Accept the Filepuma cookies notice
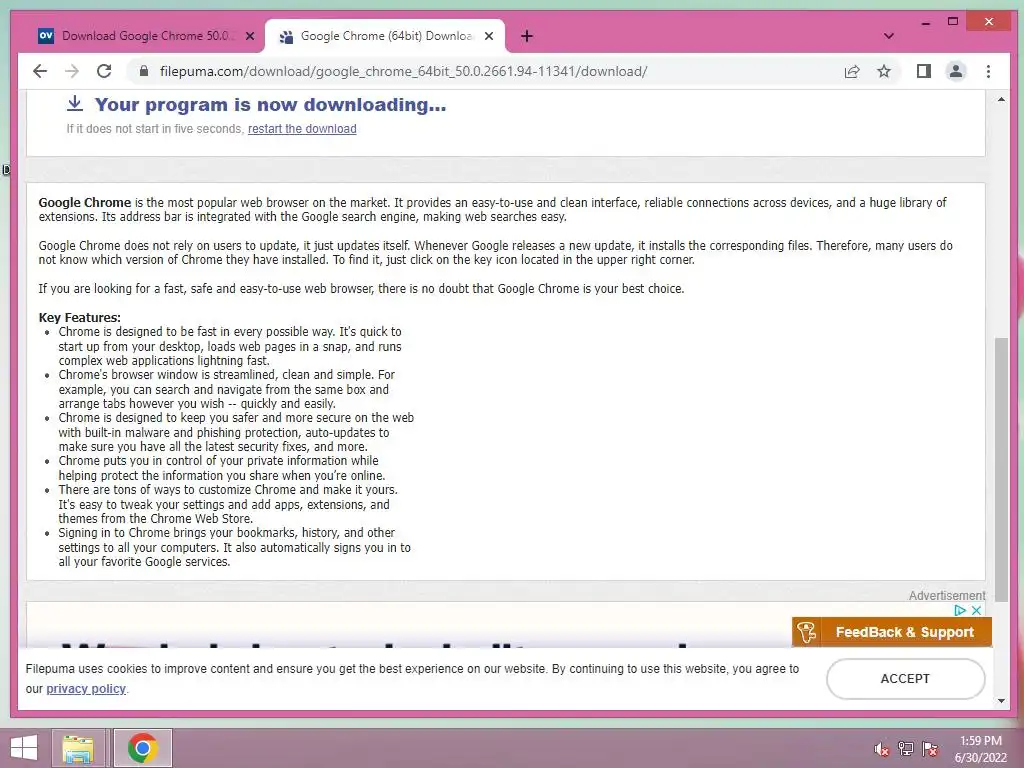 [x=905, y=679]
